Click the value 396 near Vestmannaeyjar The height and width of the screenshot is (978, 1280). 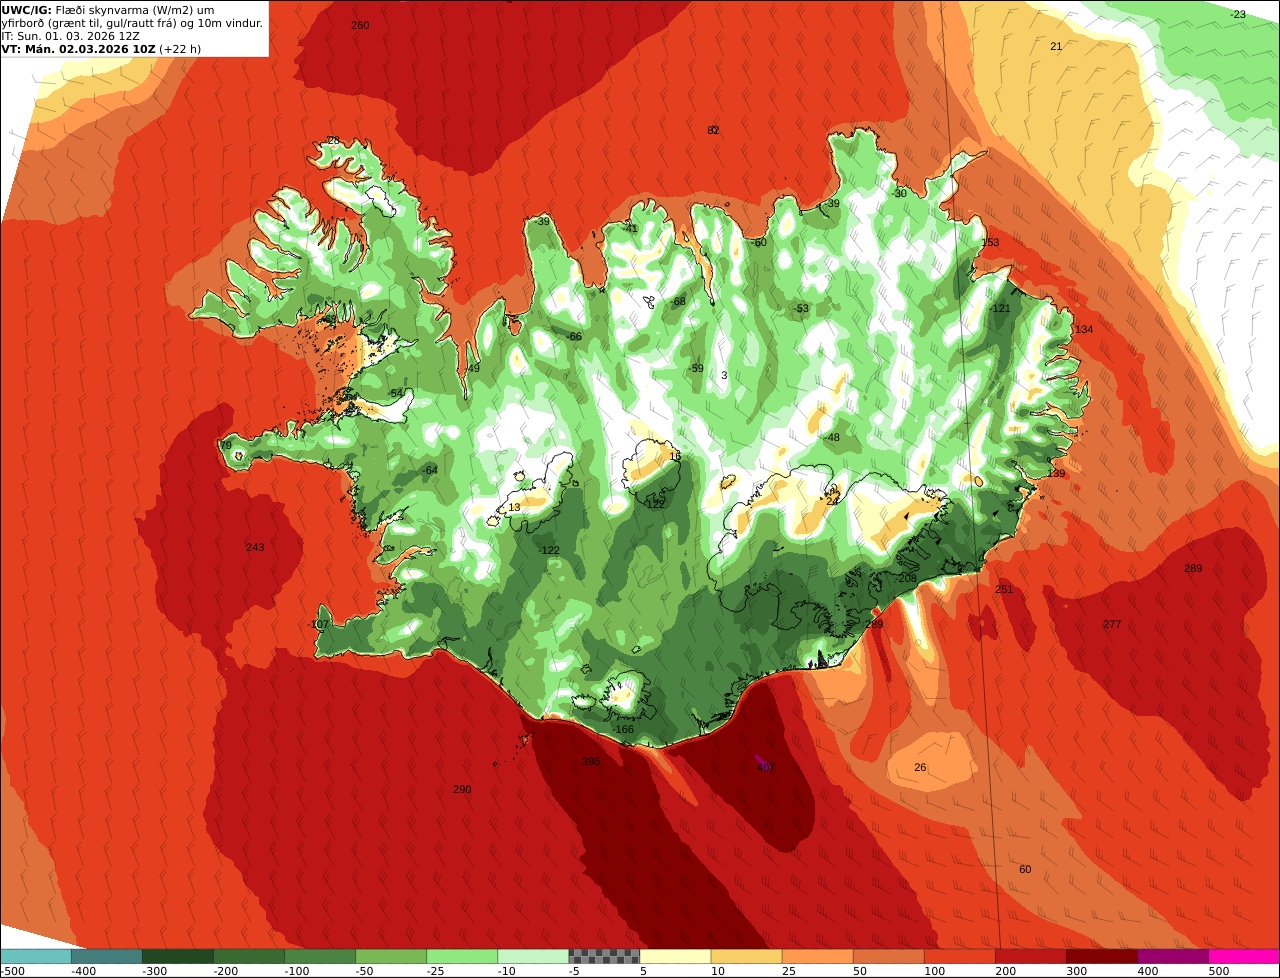point(591,761)
